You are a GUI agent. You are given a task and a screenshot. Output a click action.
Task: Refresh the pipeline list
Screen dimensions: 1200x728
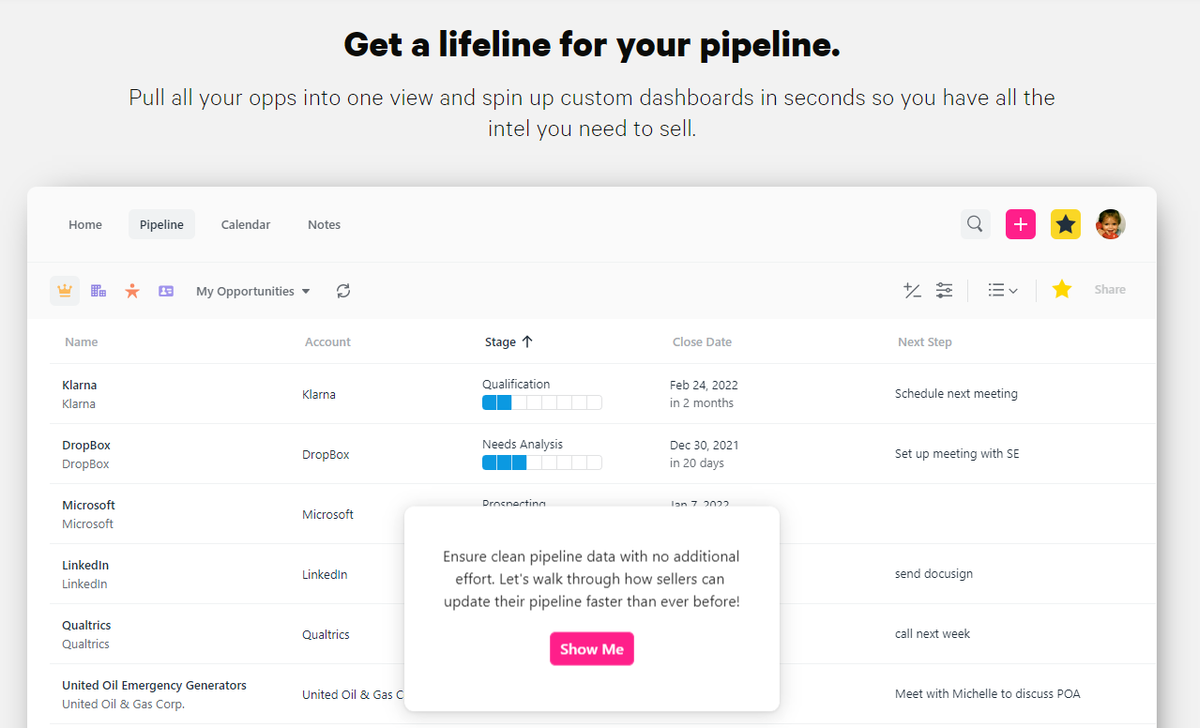(x=343, y=291)
